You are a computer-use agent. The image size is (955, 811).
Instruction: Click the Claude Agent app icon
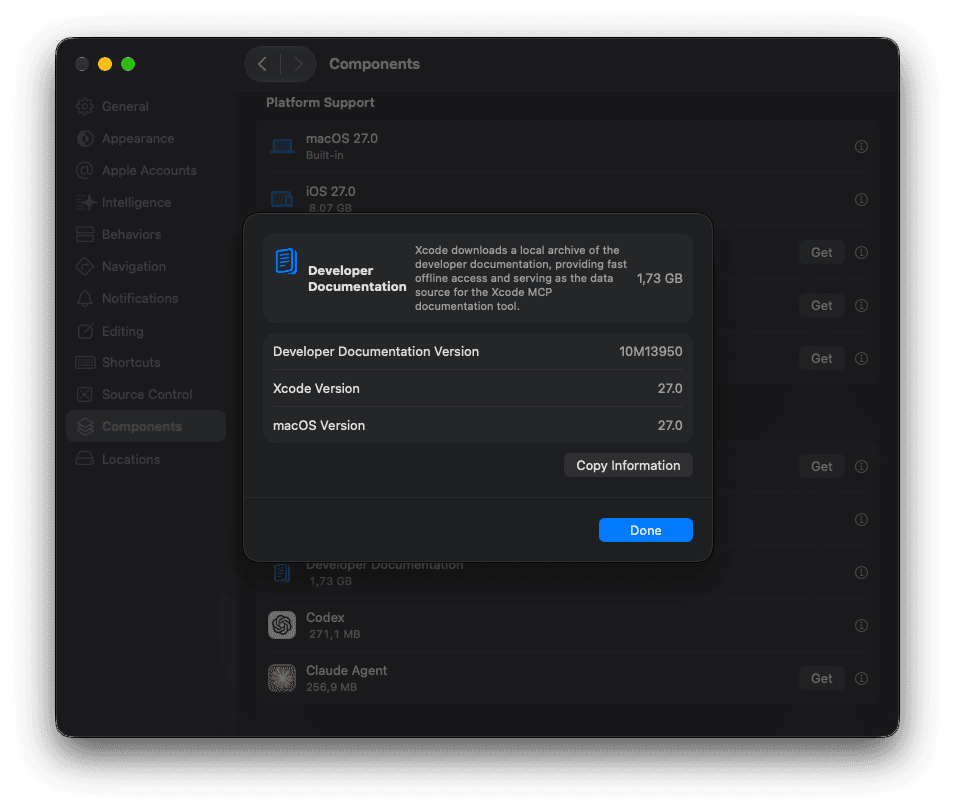282,678
